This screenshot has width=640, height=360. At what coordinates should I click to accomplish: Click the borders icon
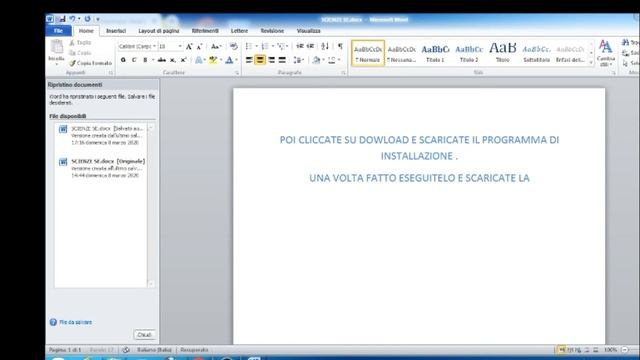(x=332, y=60)
